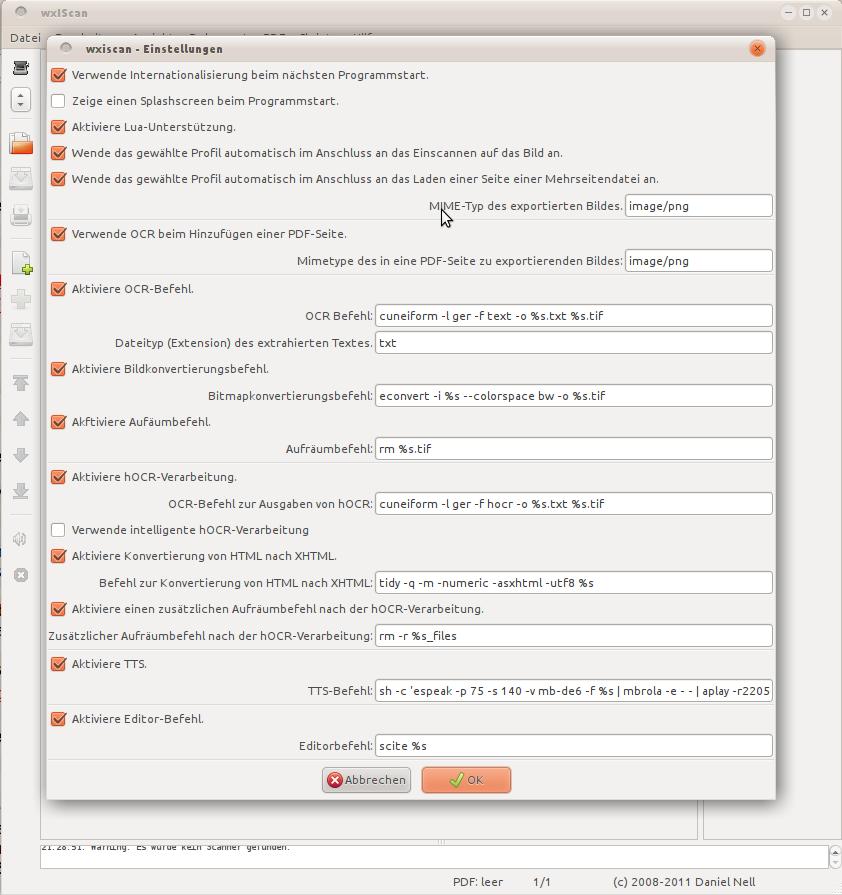
Task: Enable 'Verwende intelligente hOCR-Verarbeitung'
Action: point(58,530)
